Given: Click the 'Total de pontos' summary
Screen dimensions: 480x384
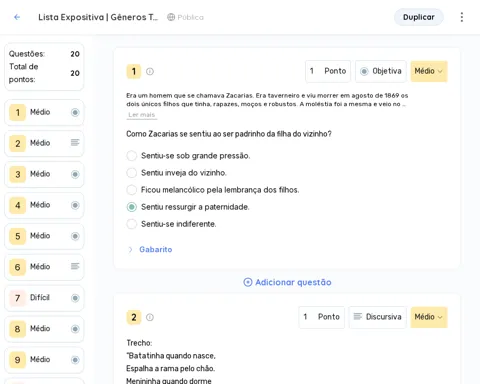Looking at the screenshot, I should (44, 73).
